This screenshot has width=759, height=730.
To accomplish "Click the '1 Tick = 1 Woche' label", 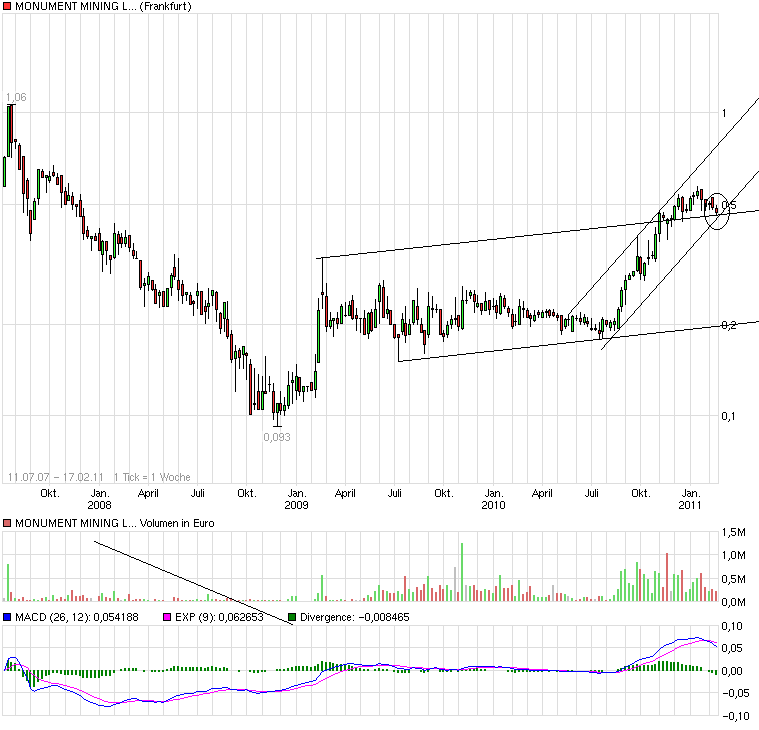I will (x=152, y=477).
